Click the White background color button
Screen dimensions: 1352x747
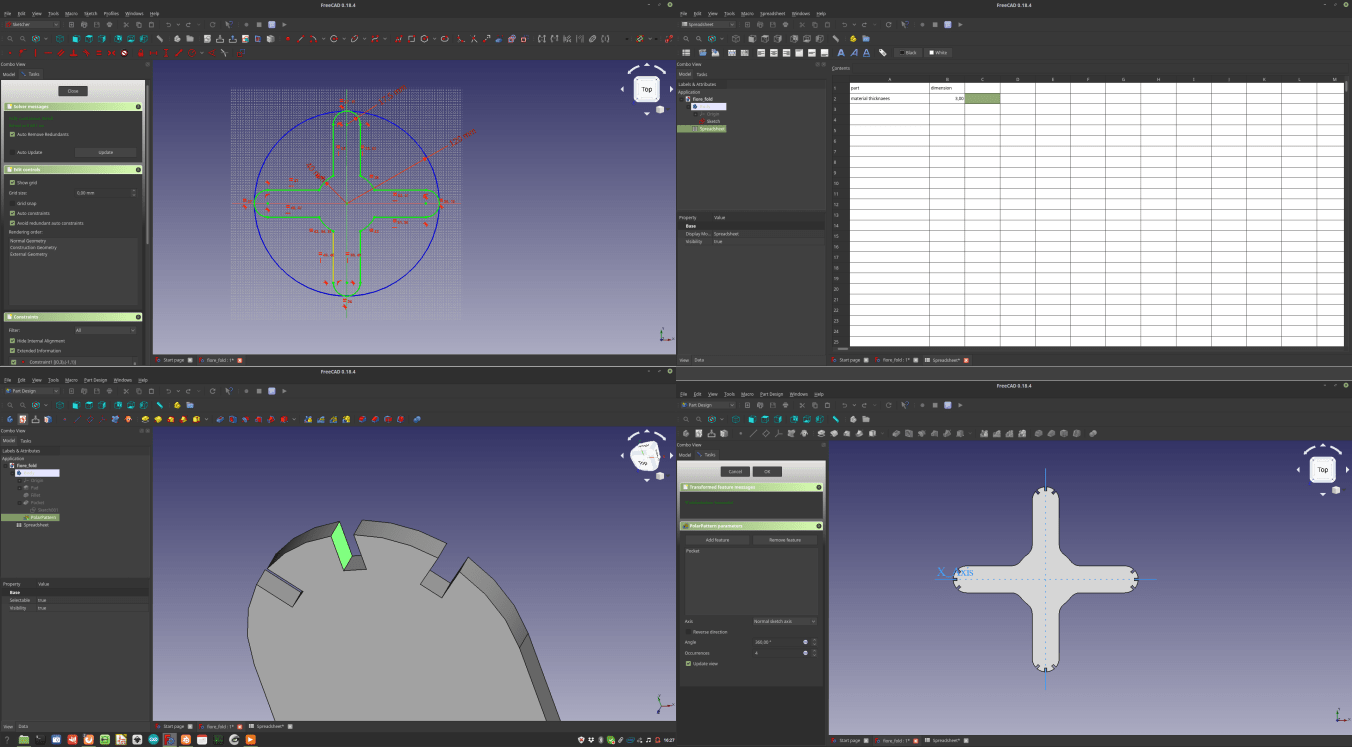click(x=937, y=52)
